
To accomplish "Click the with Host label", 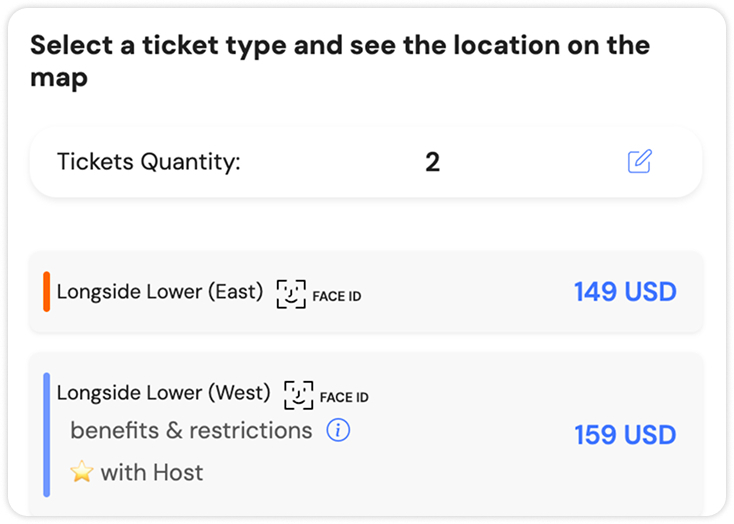I will click(x=152, y=472).
